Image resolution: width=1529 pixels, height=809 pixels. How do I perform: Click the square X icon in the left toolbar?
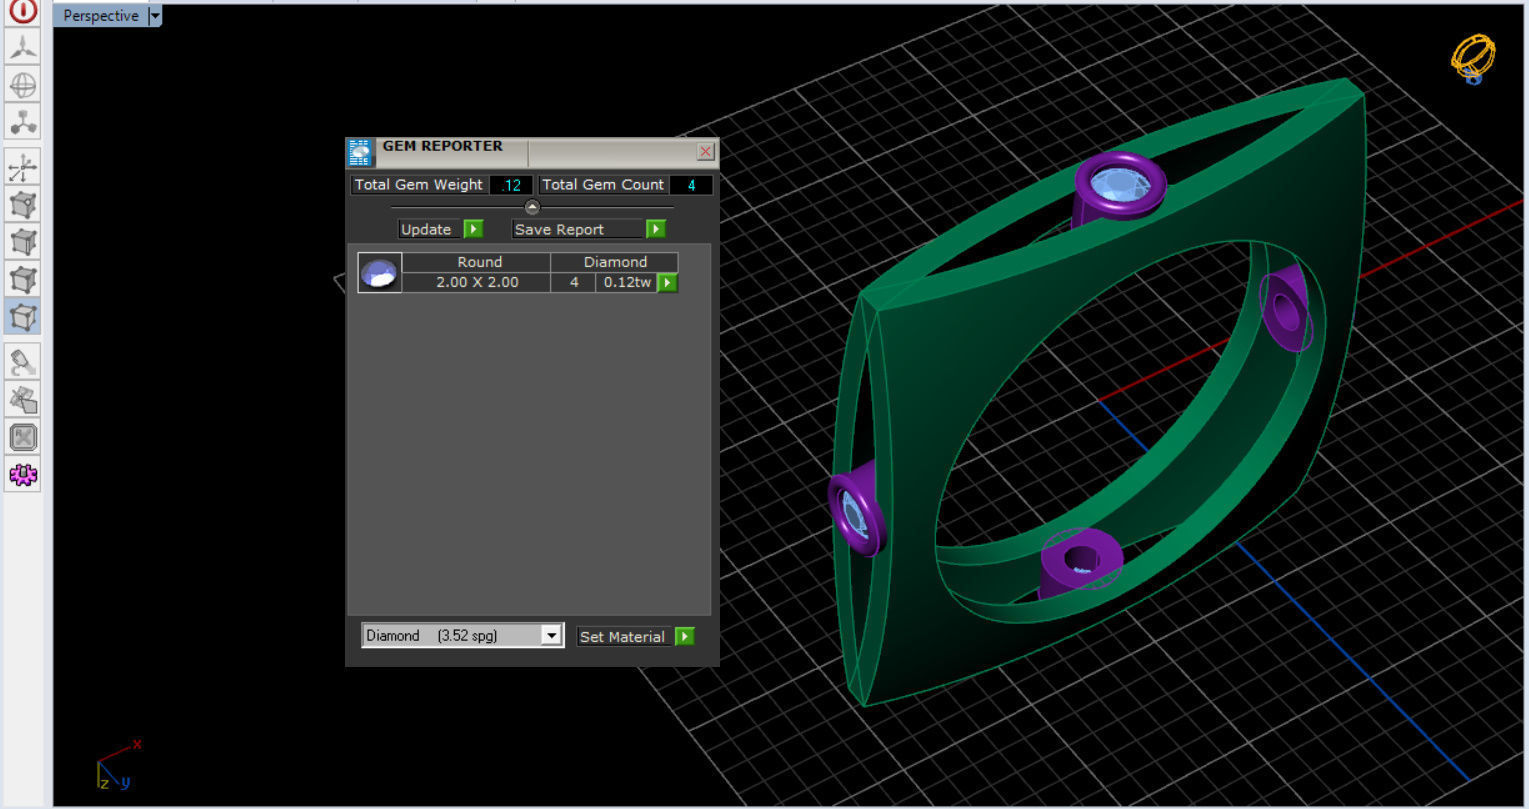coord(23,437)
